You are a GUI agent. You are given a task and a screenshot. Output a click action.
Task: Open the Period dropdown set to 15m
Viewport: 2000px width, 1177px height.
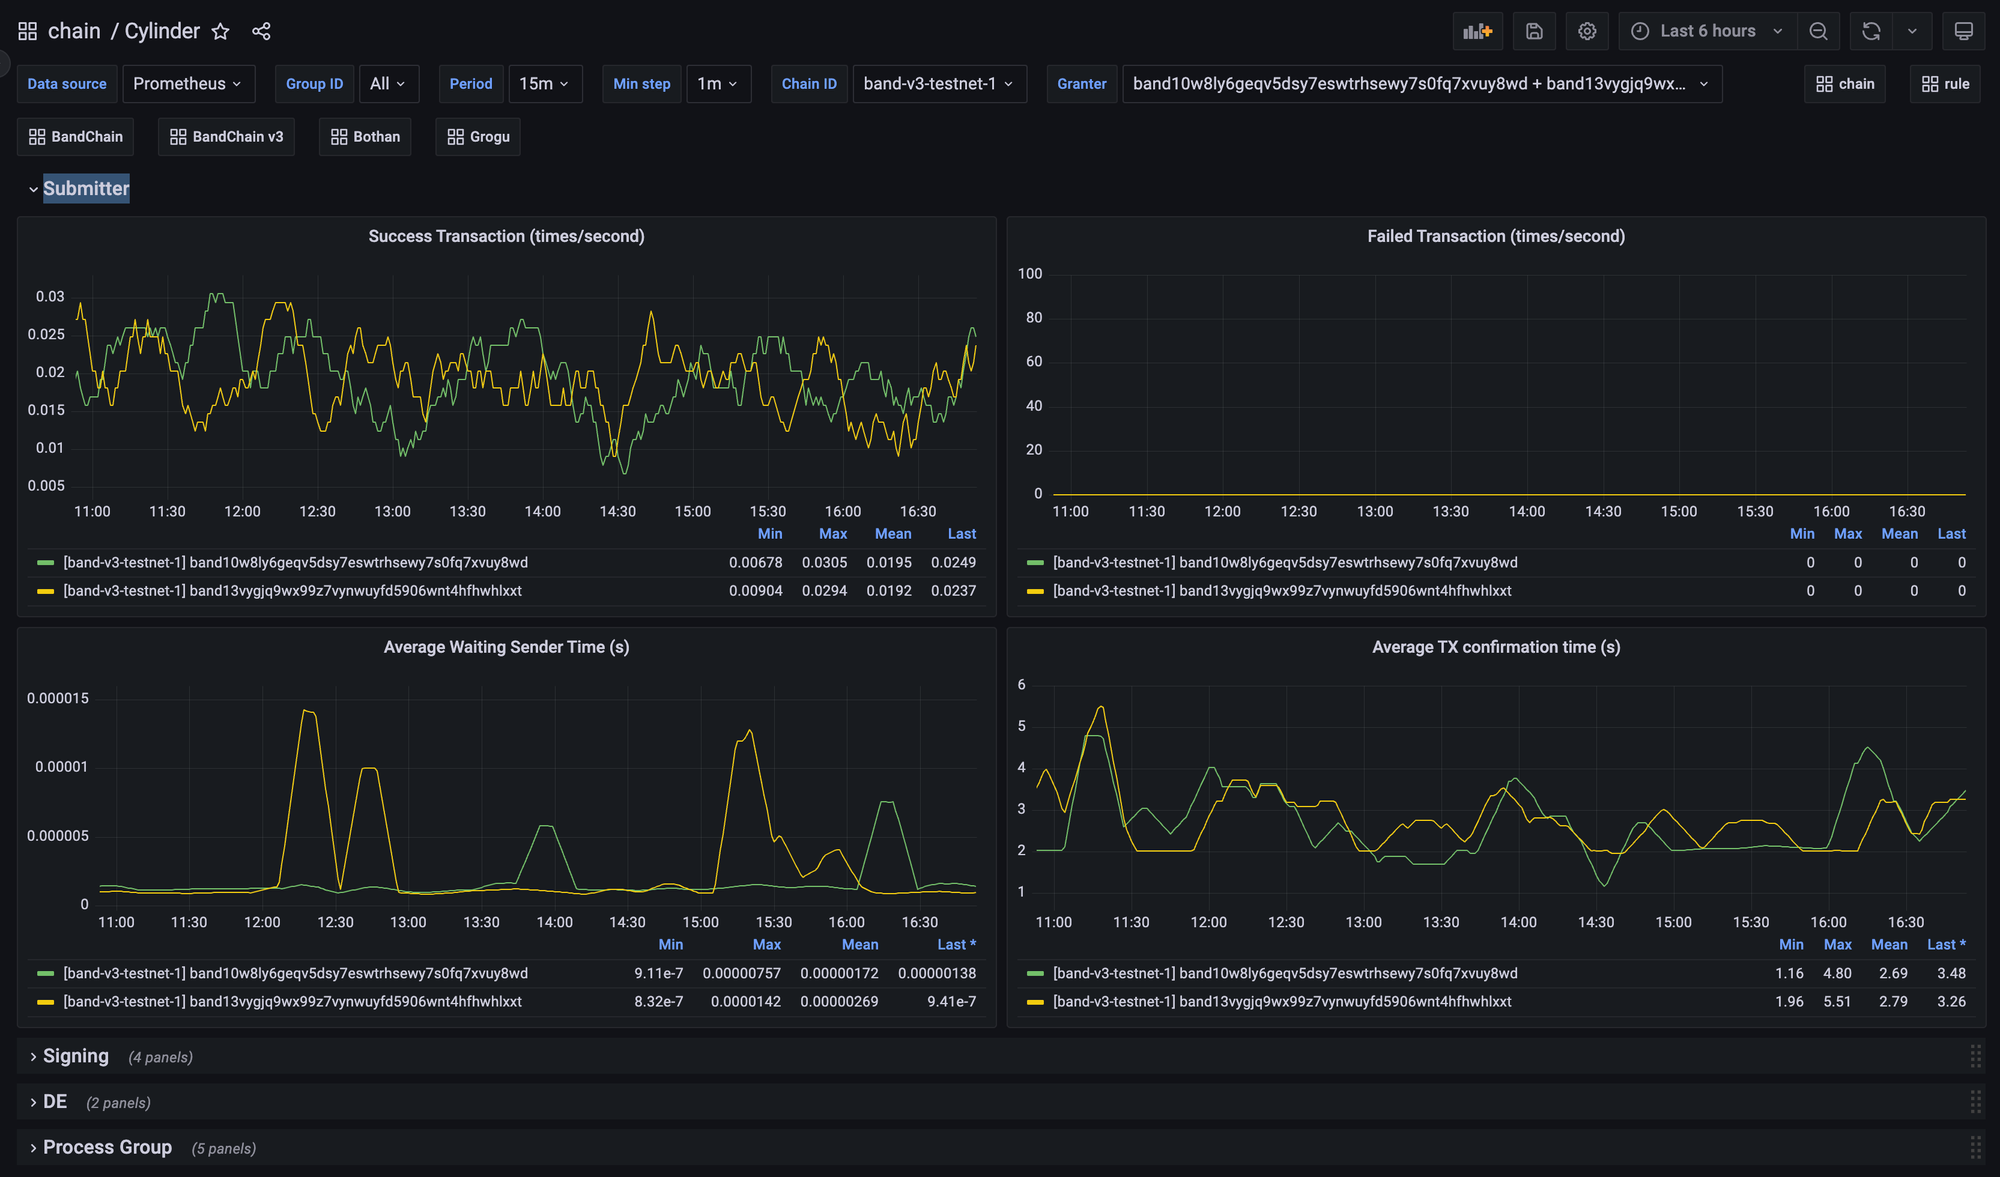tap(545, 84)
